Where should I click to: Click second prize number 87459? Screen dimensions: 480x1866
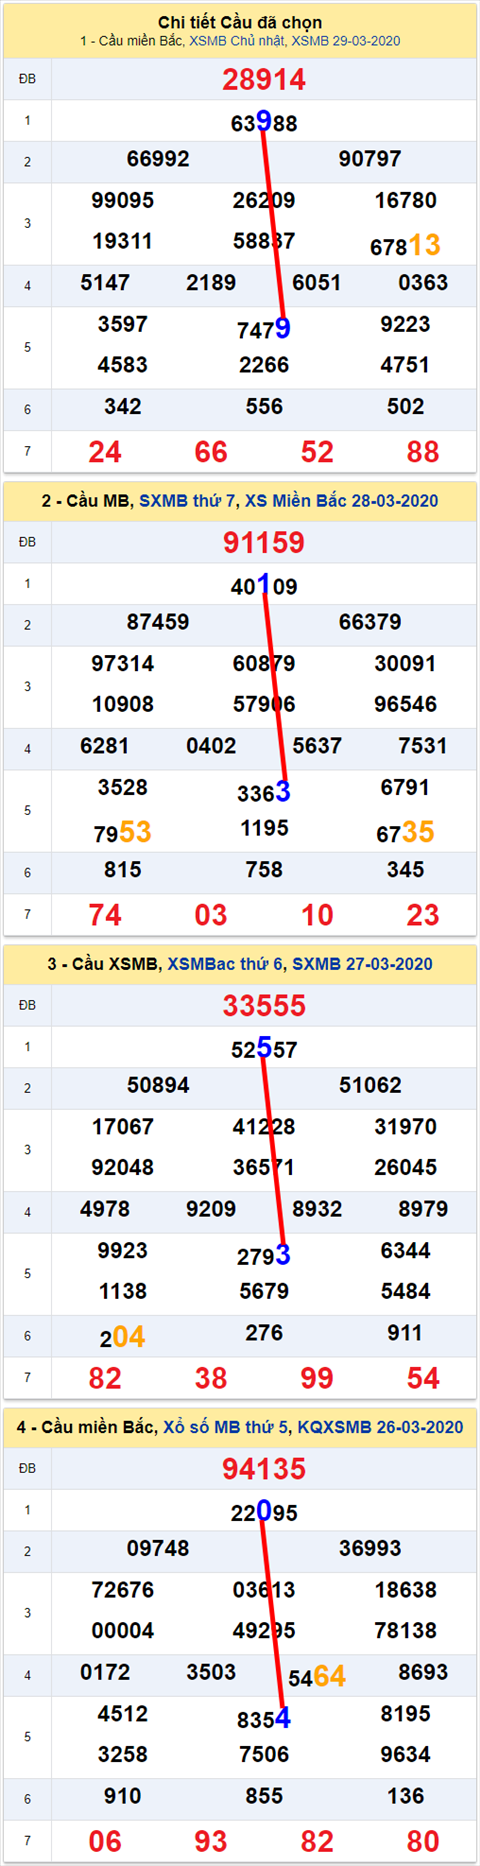[x=158, y=622]
